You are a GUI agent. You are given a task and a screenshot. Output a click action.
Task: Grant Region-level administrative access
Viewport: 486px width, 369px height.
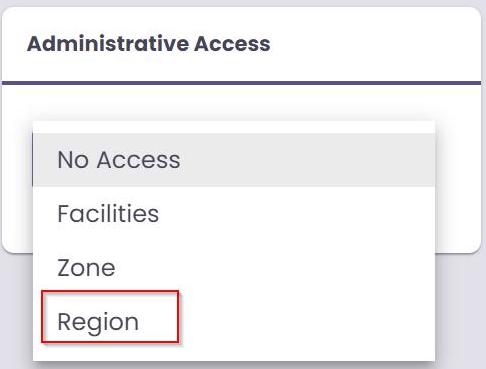[x=234, y=321]
